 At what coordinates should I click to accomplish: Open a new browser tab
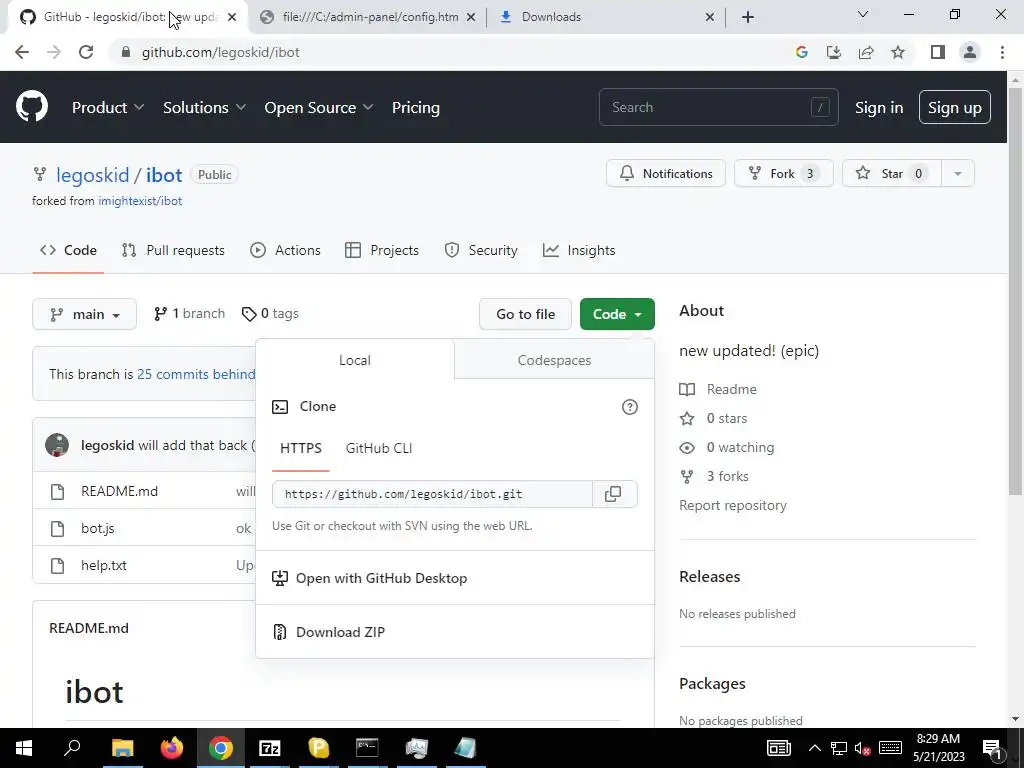[748, 17]
